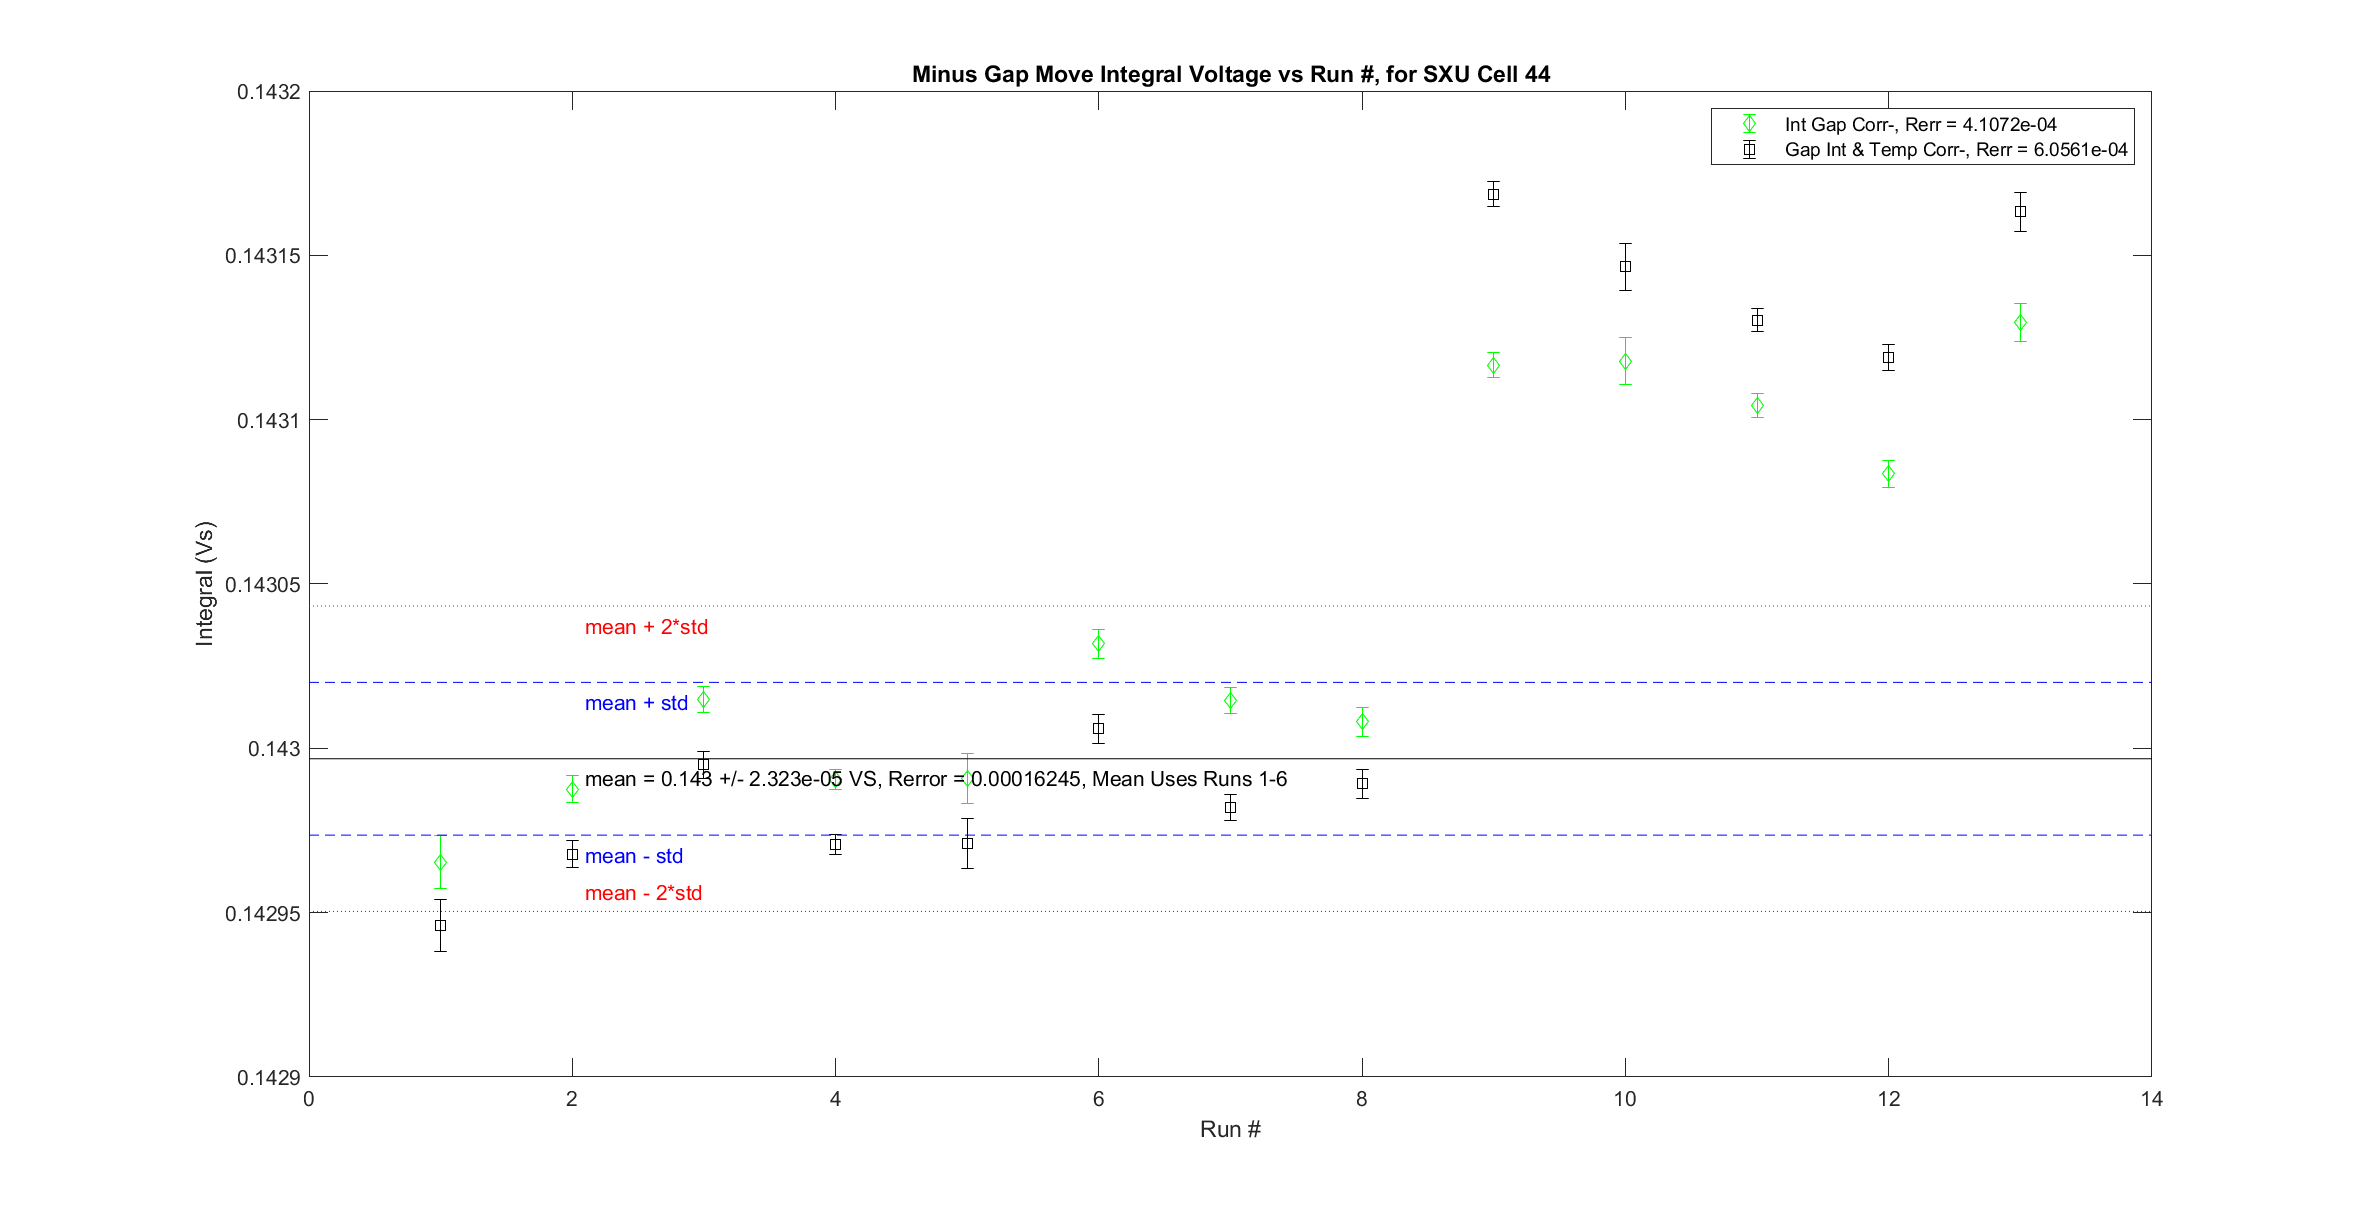Select the black square at run 9
The width and height of the screenshot is (2378, 1210).
[1493, 194]
